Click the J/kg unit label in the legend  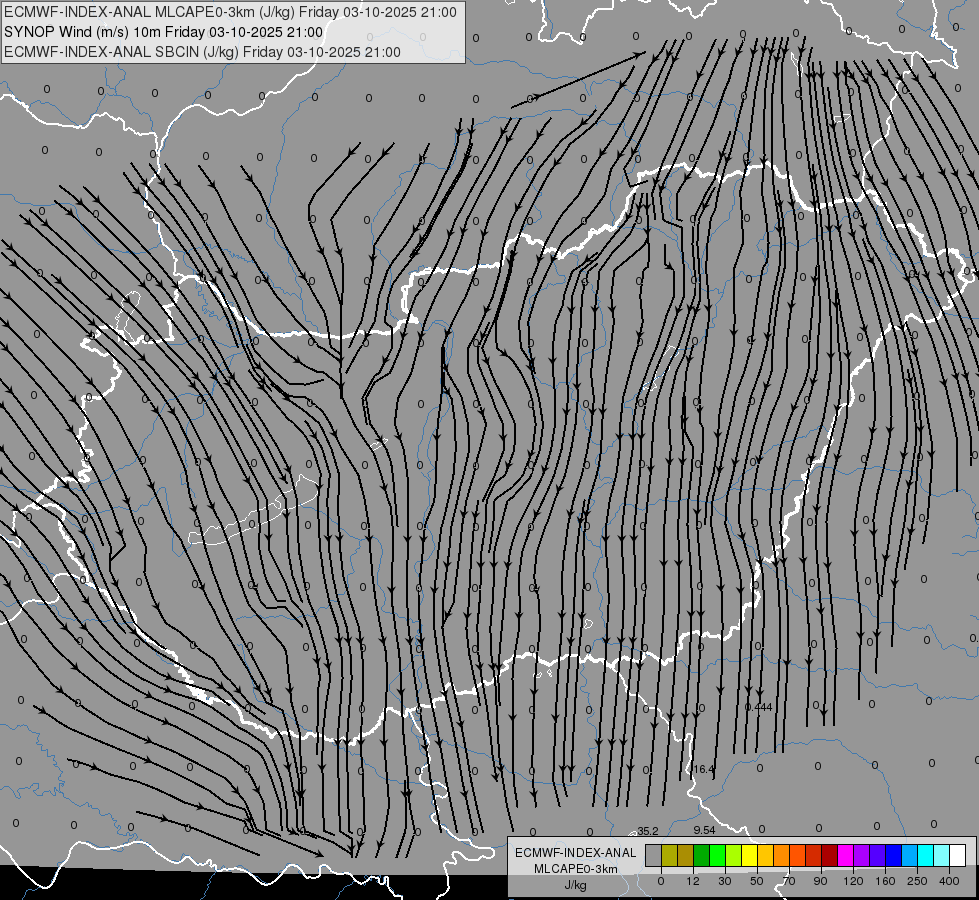575,885
